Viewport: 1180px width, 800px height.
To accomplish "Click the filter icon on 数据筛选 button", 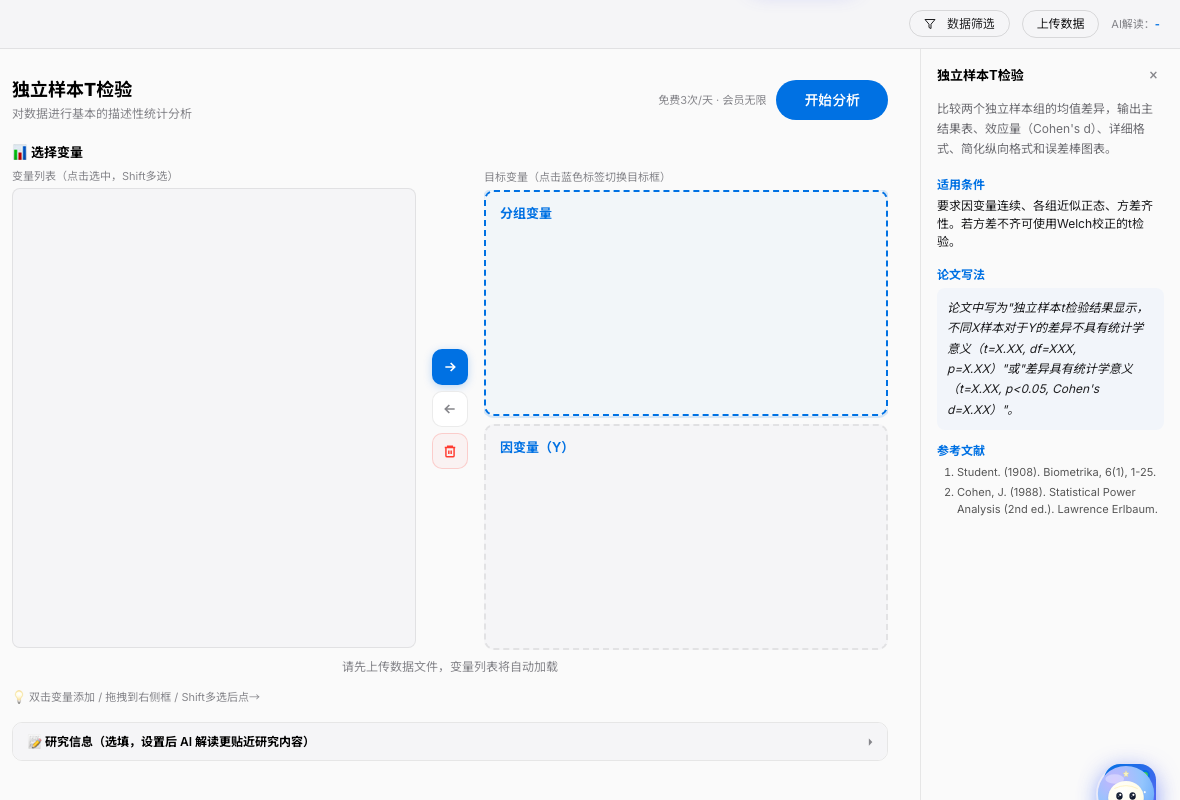I will (x=931, y=23).
